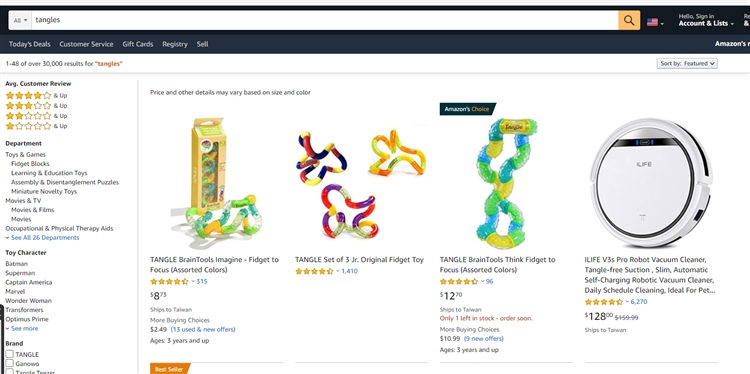
Task: Click the orange magnifying glass search button
Action: point(629,21)
